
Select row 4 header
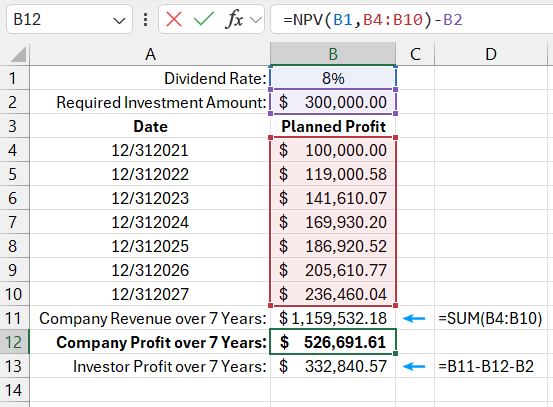14,150
